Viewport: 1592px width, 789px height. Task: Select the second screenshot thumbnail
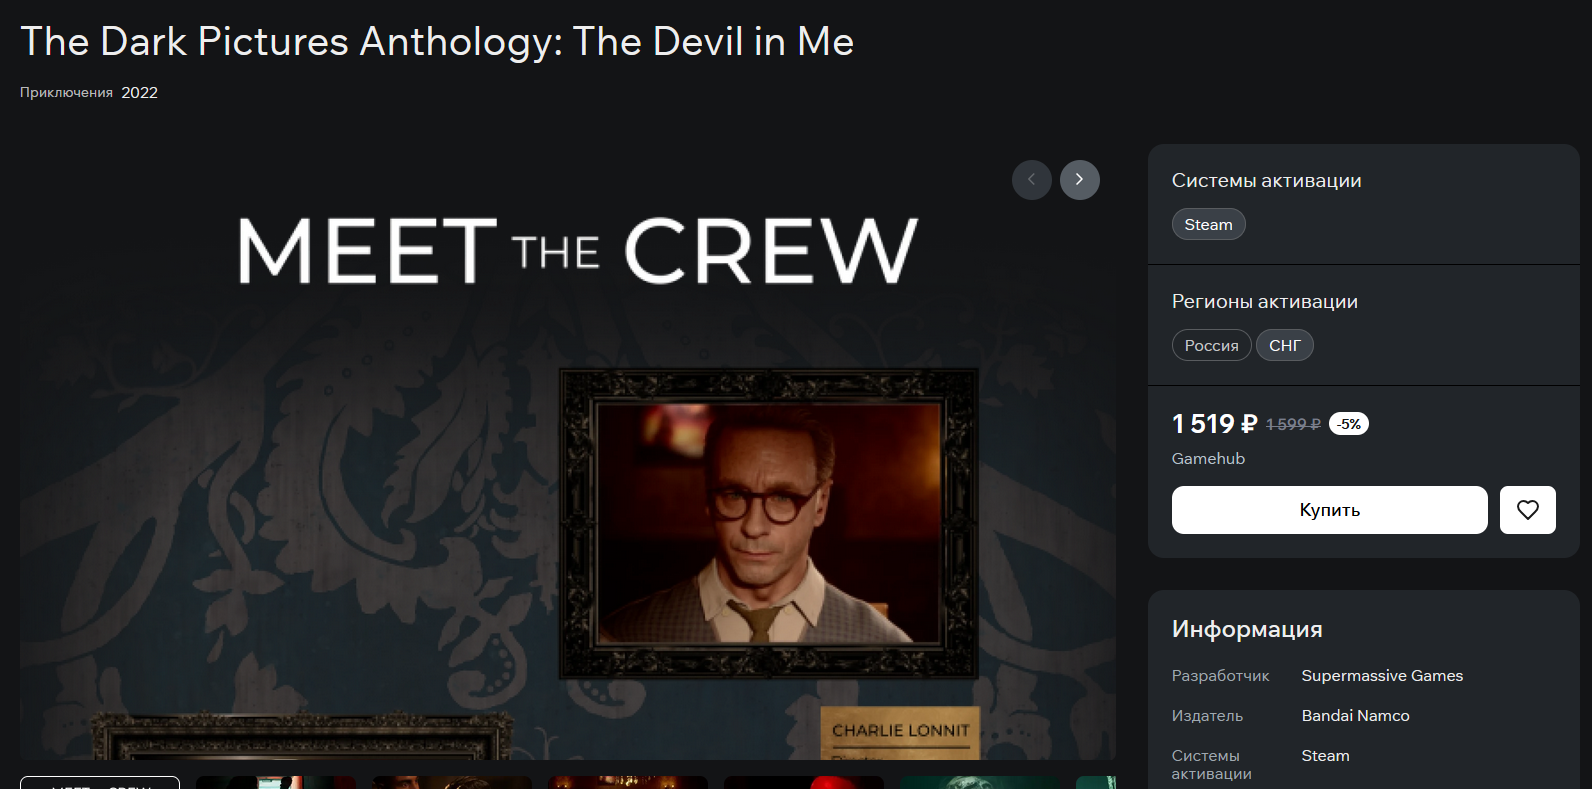276,782
